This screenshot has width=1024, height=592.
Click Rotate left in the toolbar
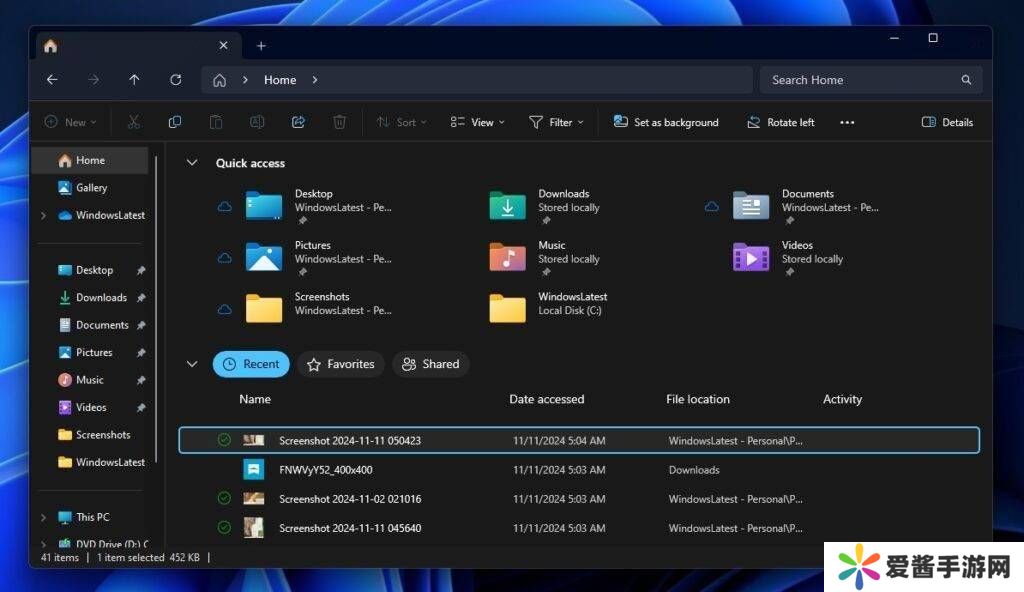click(x=780, y=122)
